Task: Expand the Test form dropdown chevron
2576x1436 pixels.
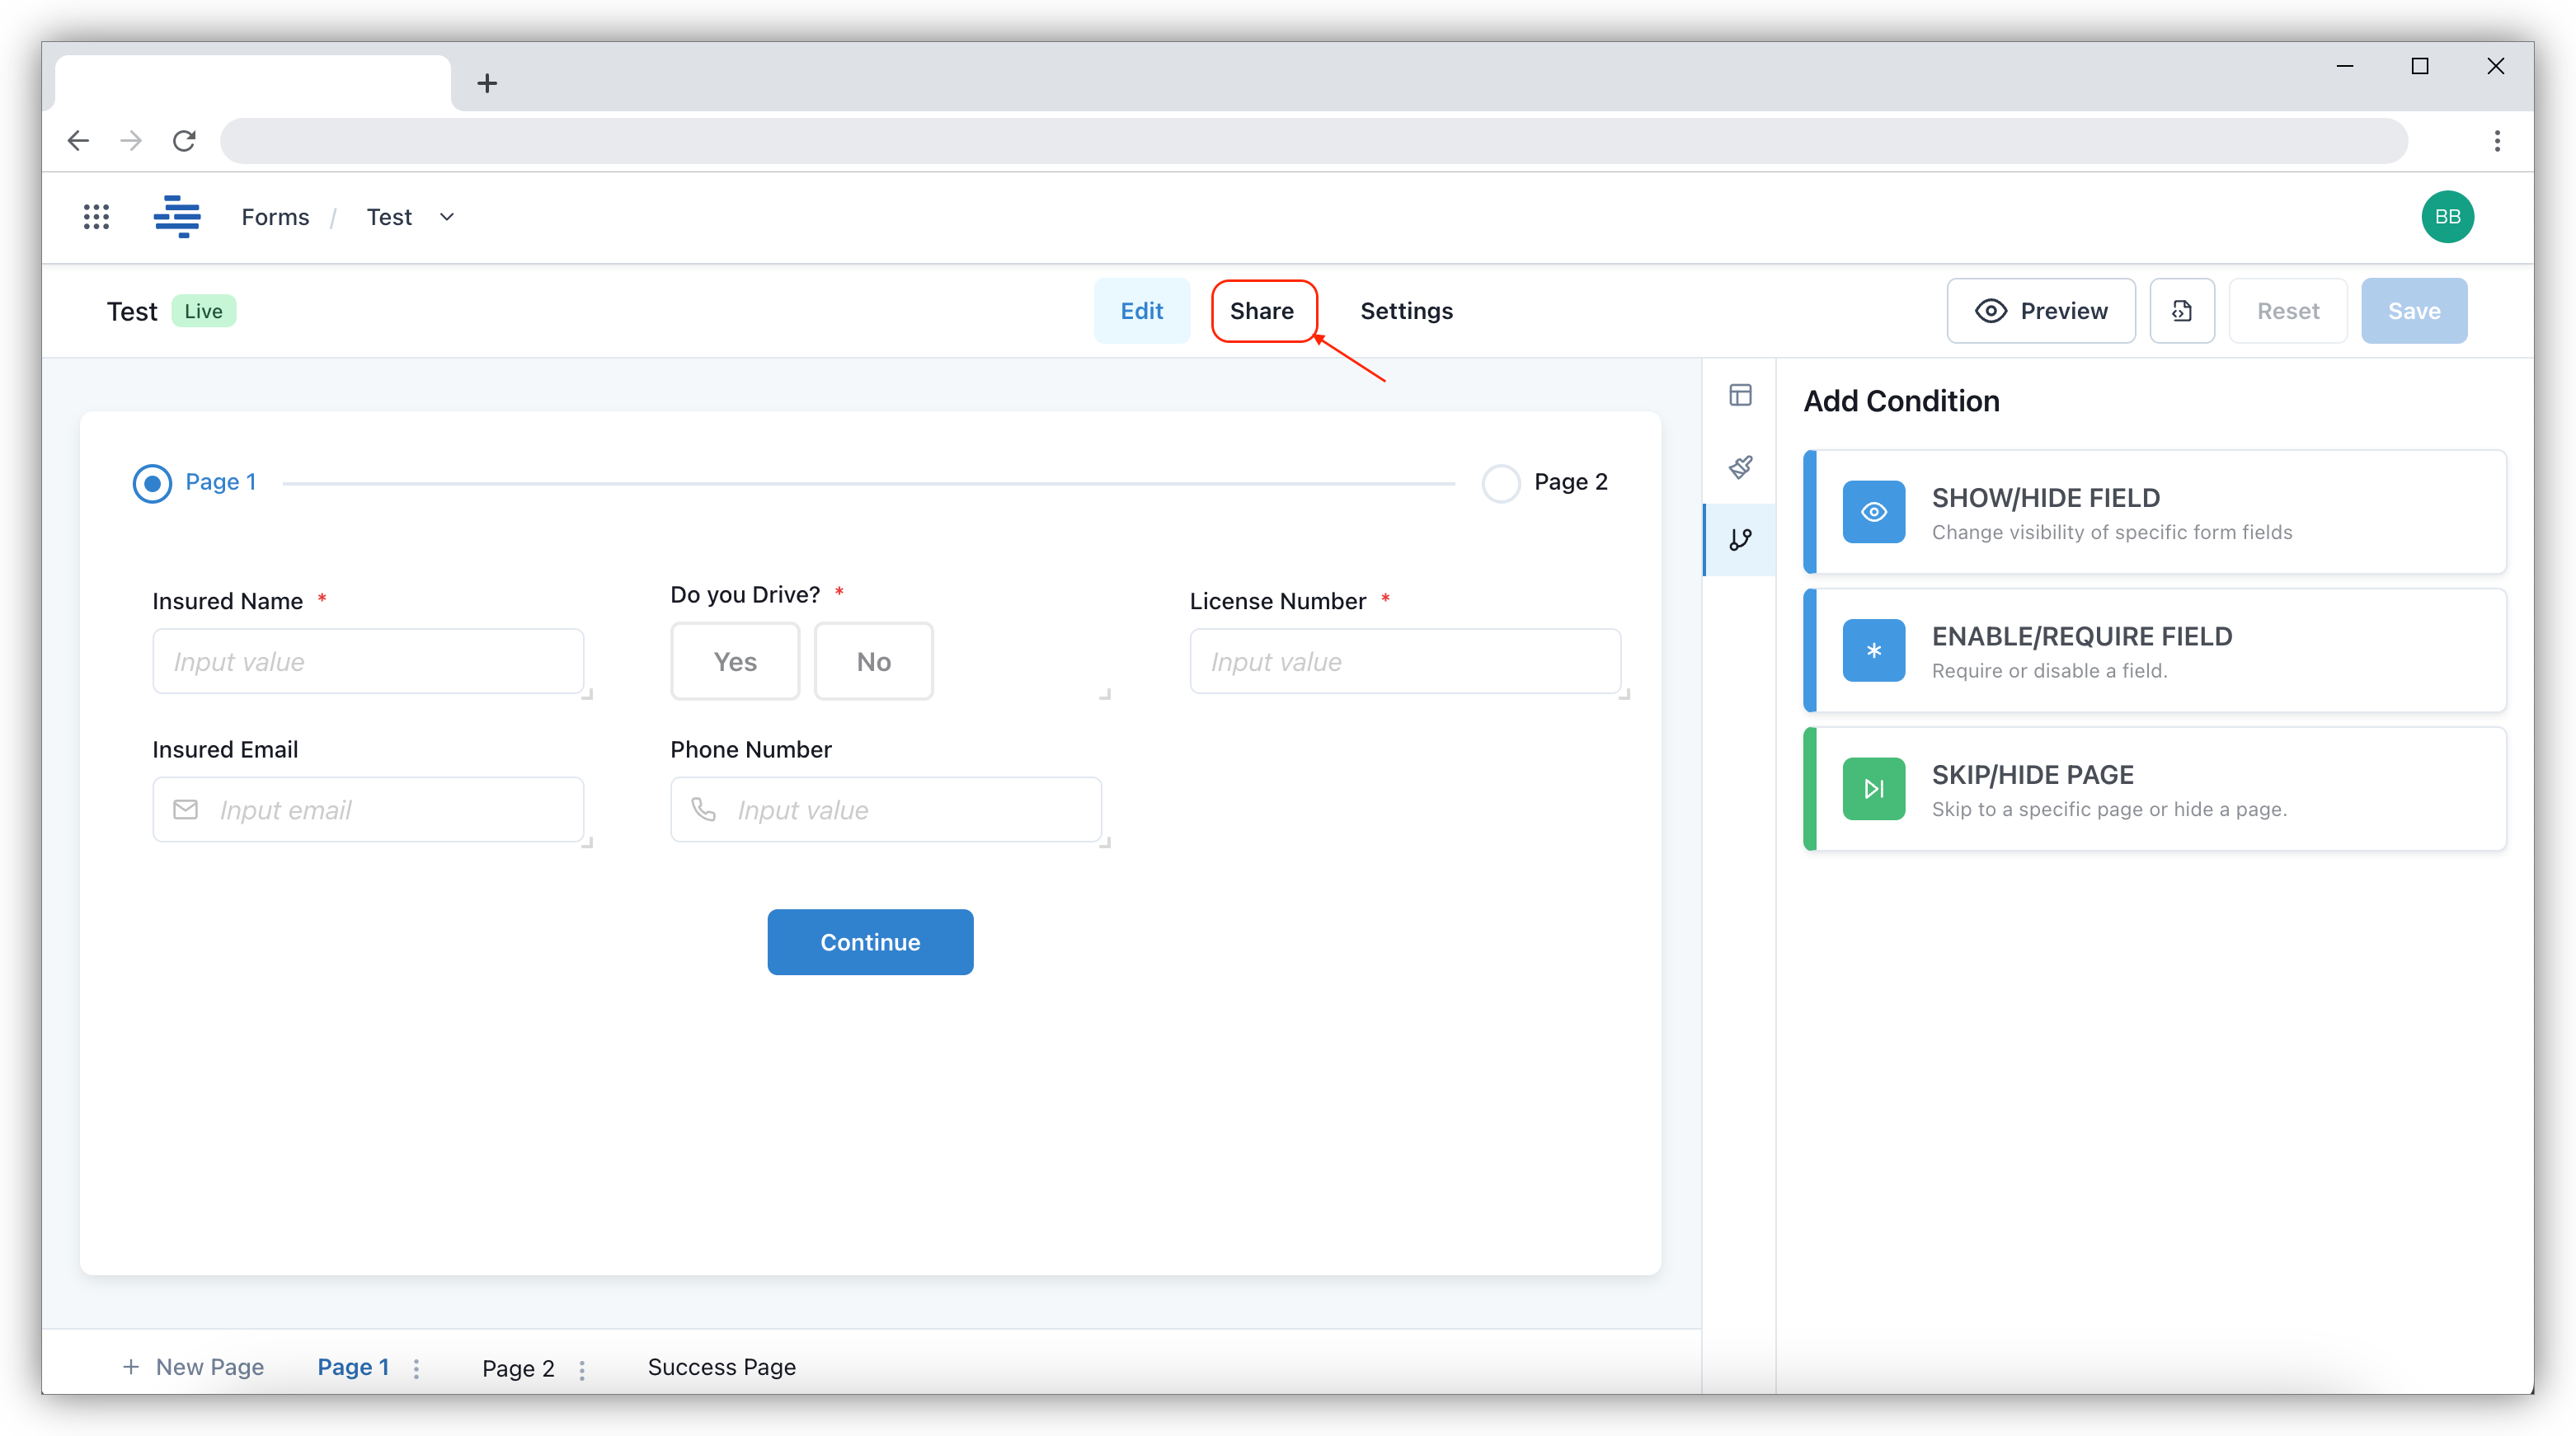Action: coord(447,217)
